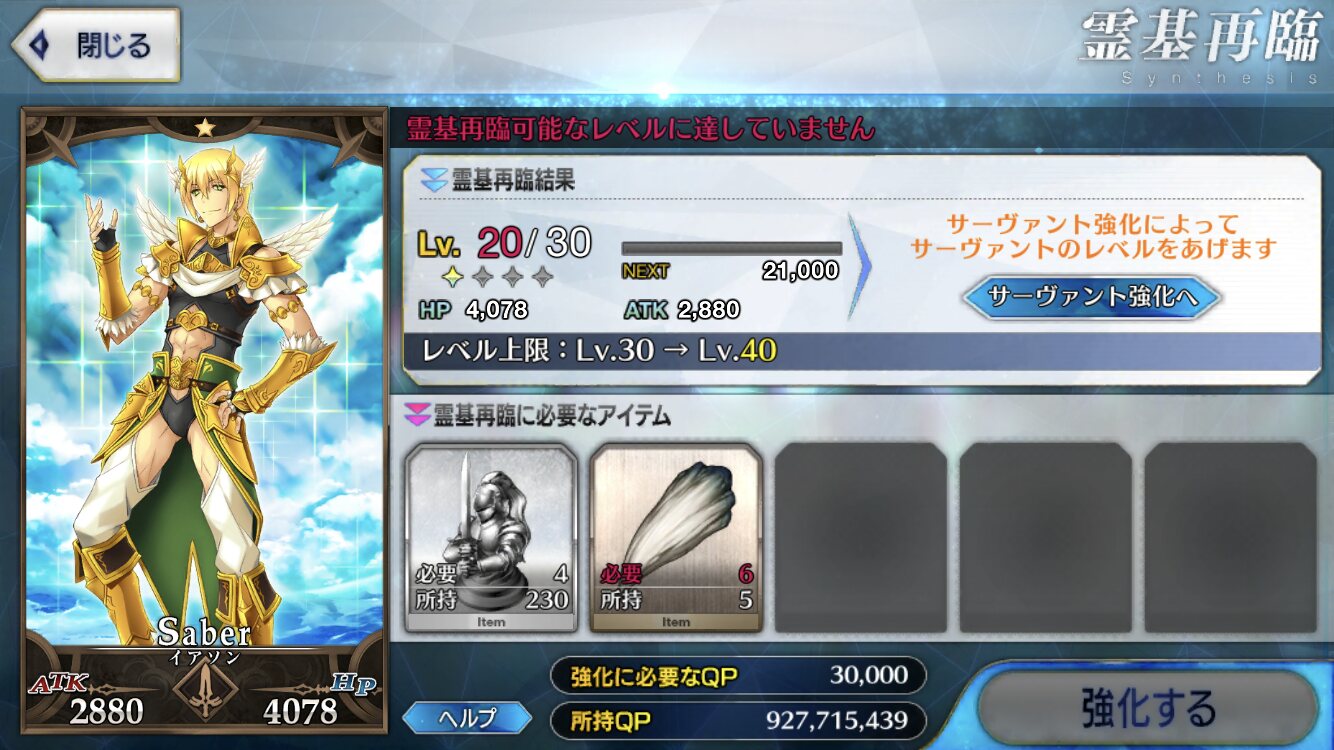Select the Saber piece knight statue item
Screen dimensions: 1334x750
(491, 538)
